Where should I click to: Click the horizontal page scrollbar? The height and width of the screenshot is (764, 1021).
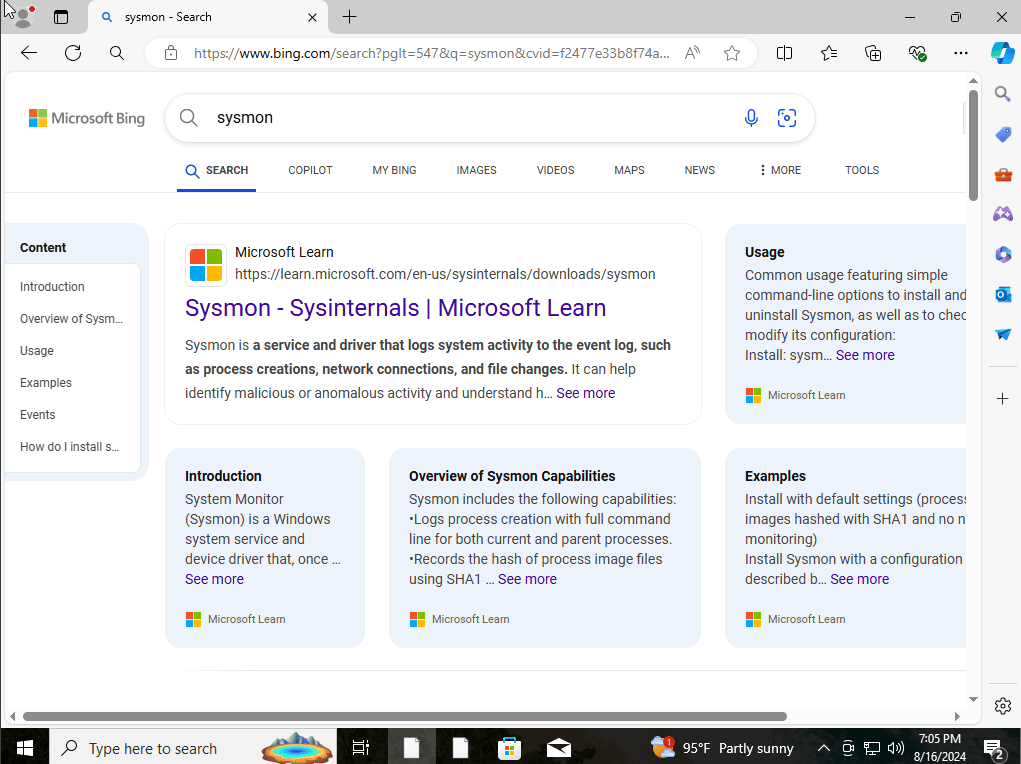[x=404, y=716]
